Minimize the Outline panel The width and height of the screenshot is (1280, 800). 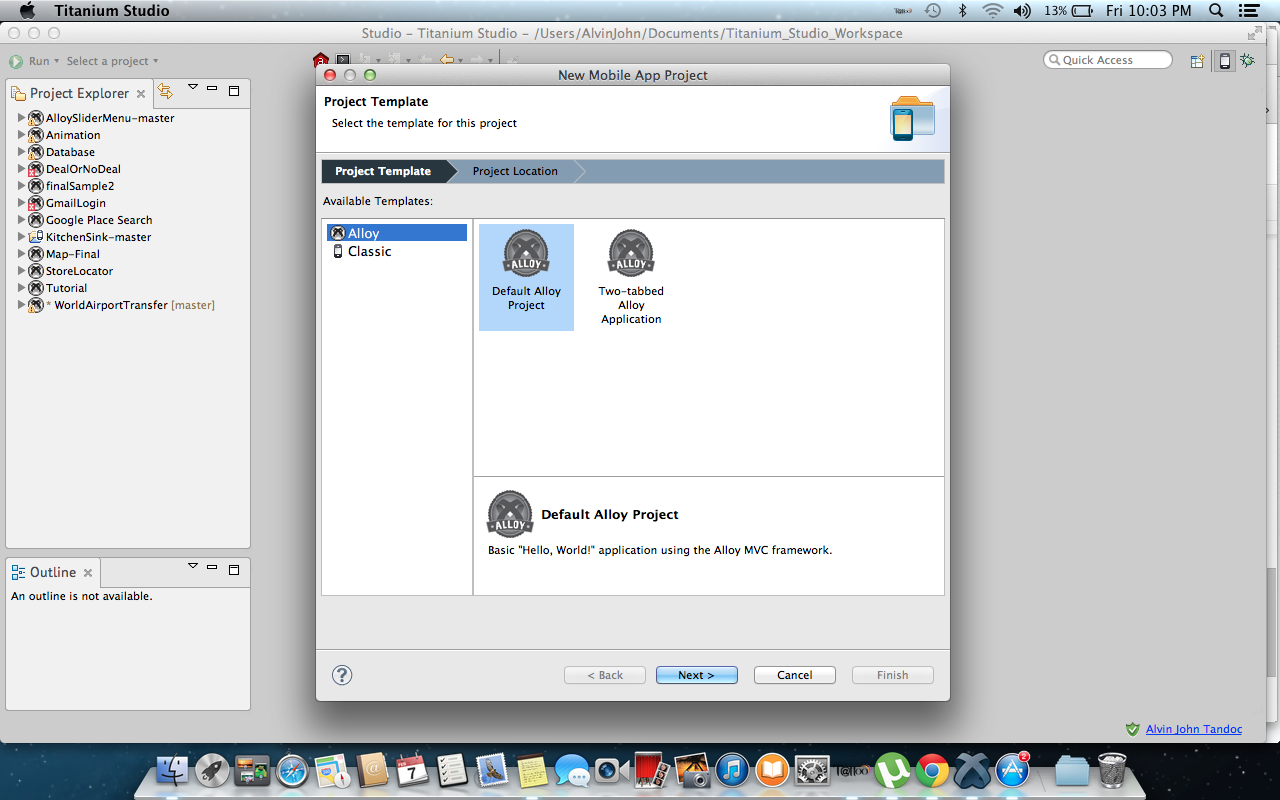point(212,567)
